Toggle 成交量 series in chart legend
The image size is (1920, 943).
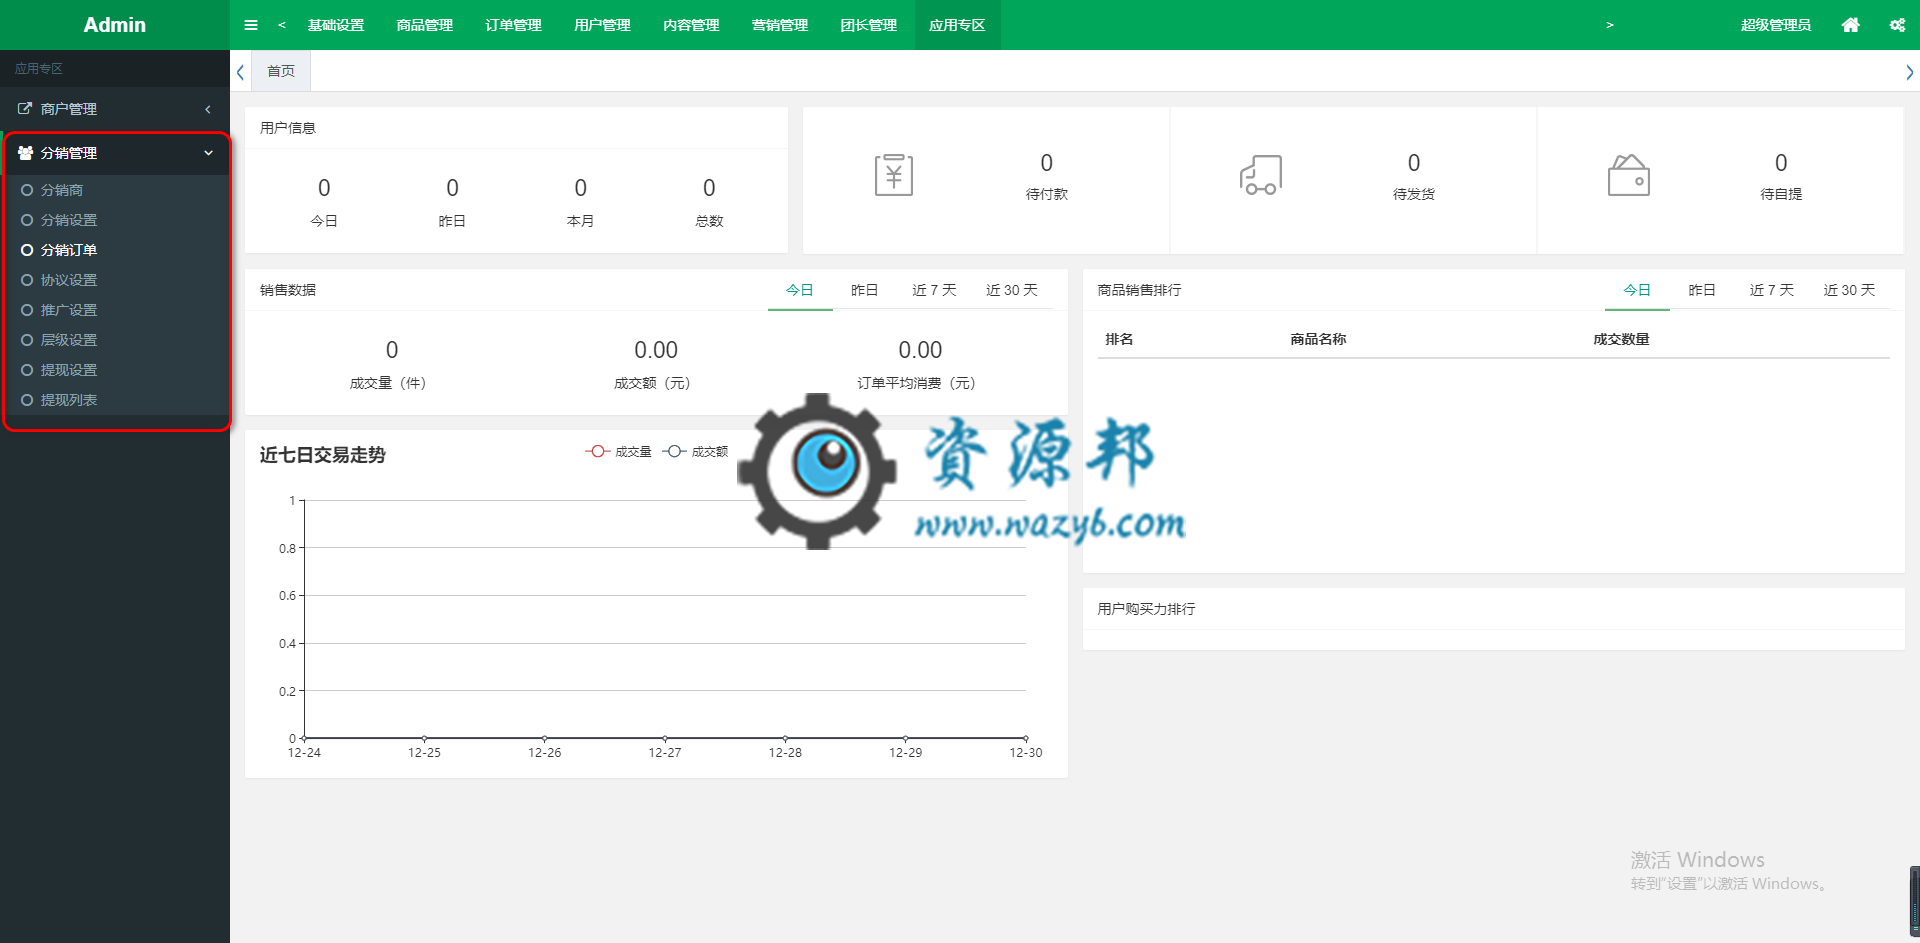coord(618,452)
